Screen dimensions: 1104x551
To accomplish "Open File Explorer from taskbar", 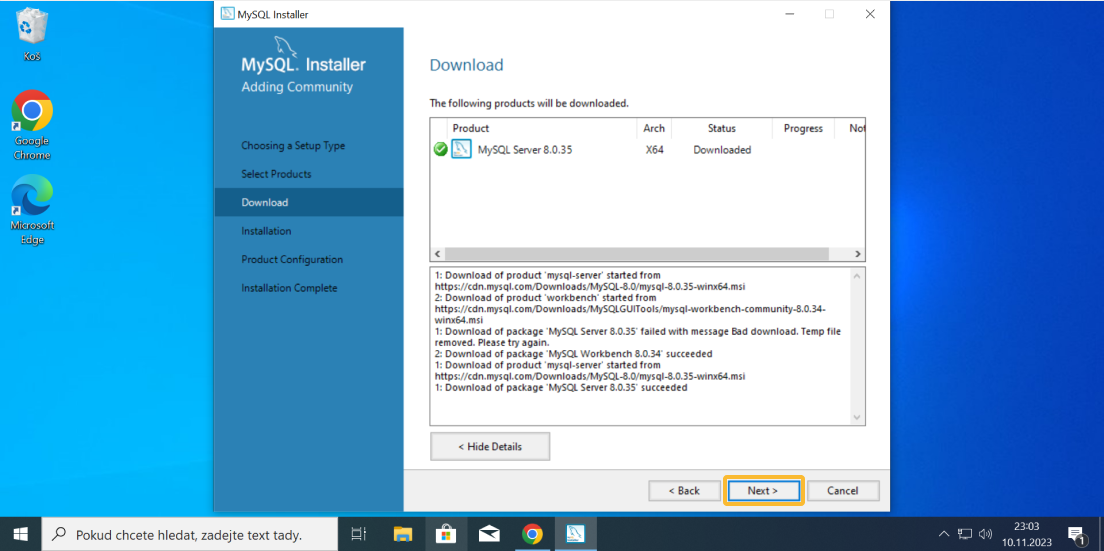I will pos(402,534).
